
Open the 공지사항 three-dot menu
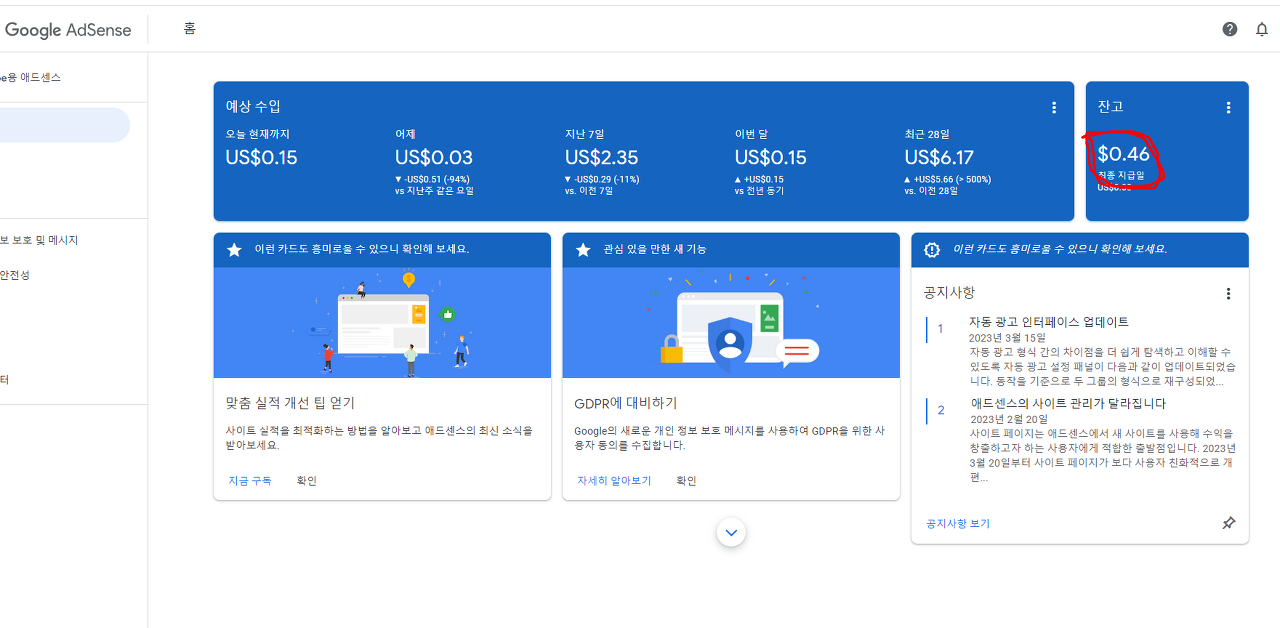[x=1229, y=294]
